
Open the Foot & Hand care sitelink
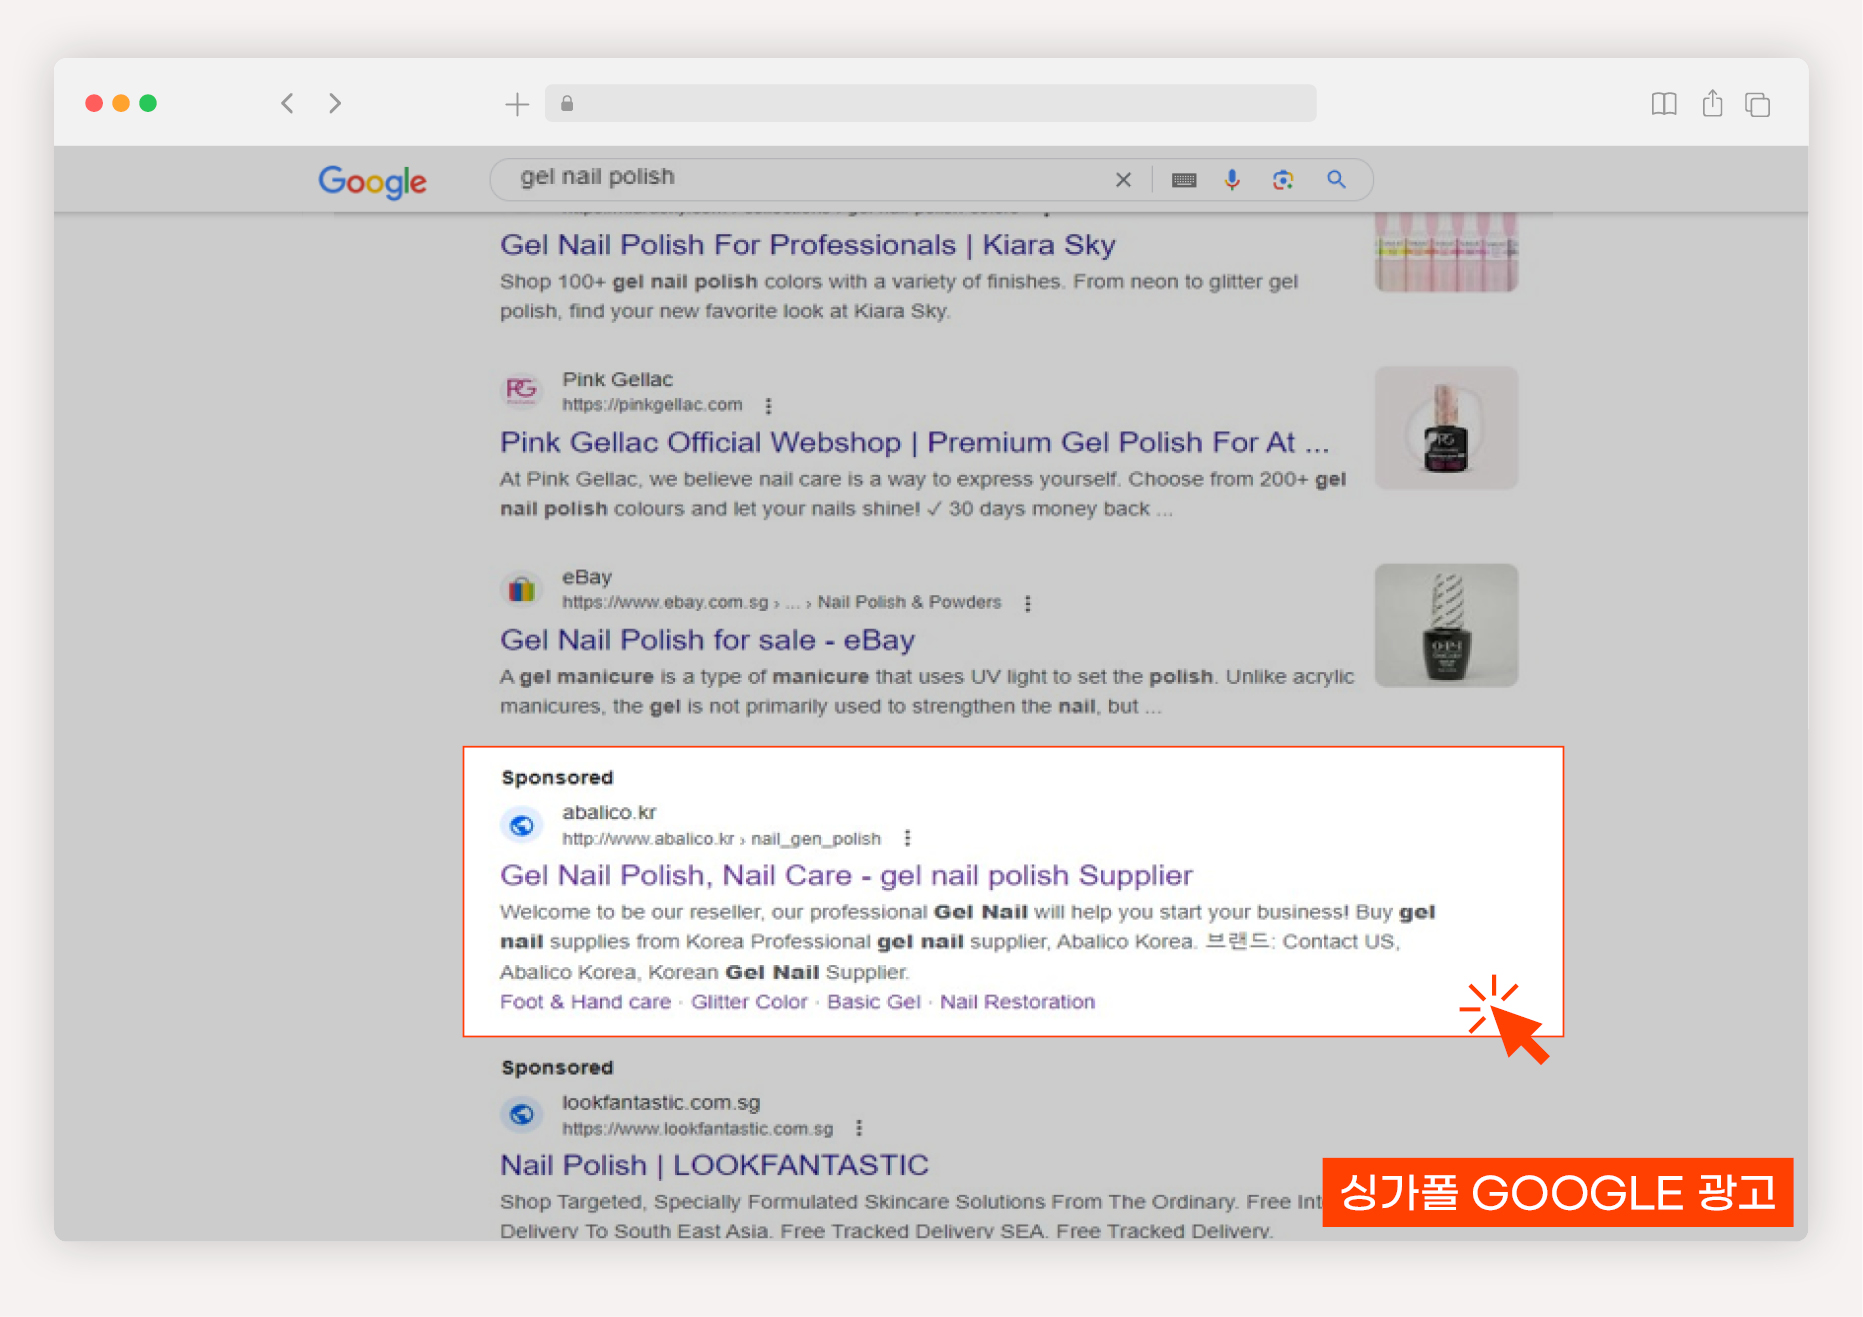(x=585, y=1002)
